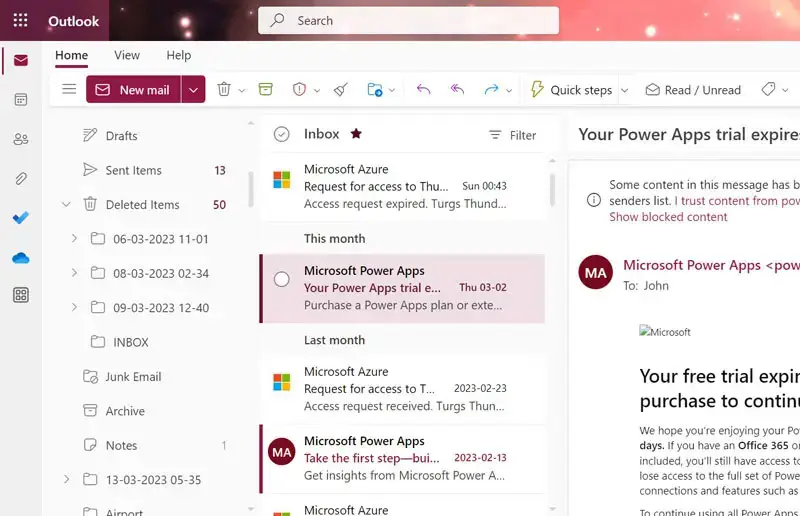Expand the 06-03-2023 11-01 folder

coord(74,238)
